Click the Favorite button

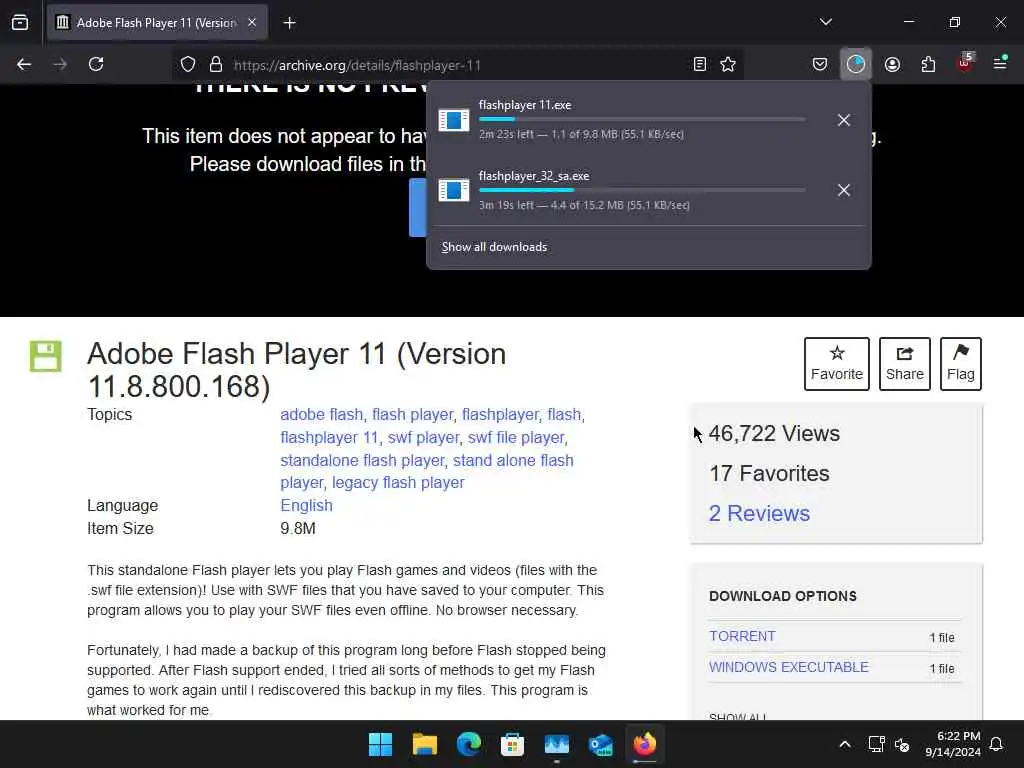point(837,364)
